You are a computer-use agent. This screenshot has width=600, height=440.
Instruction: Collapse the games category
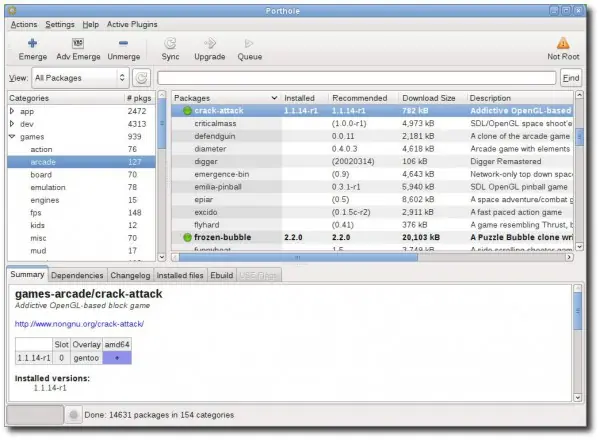(x=12, y=137)
